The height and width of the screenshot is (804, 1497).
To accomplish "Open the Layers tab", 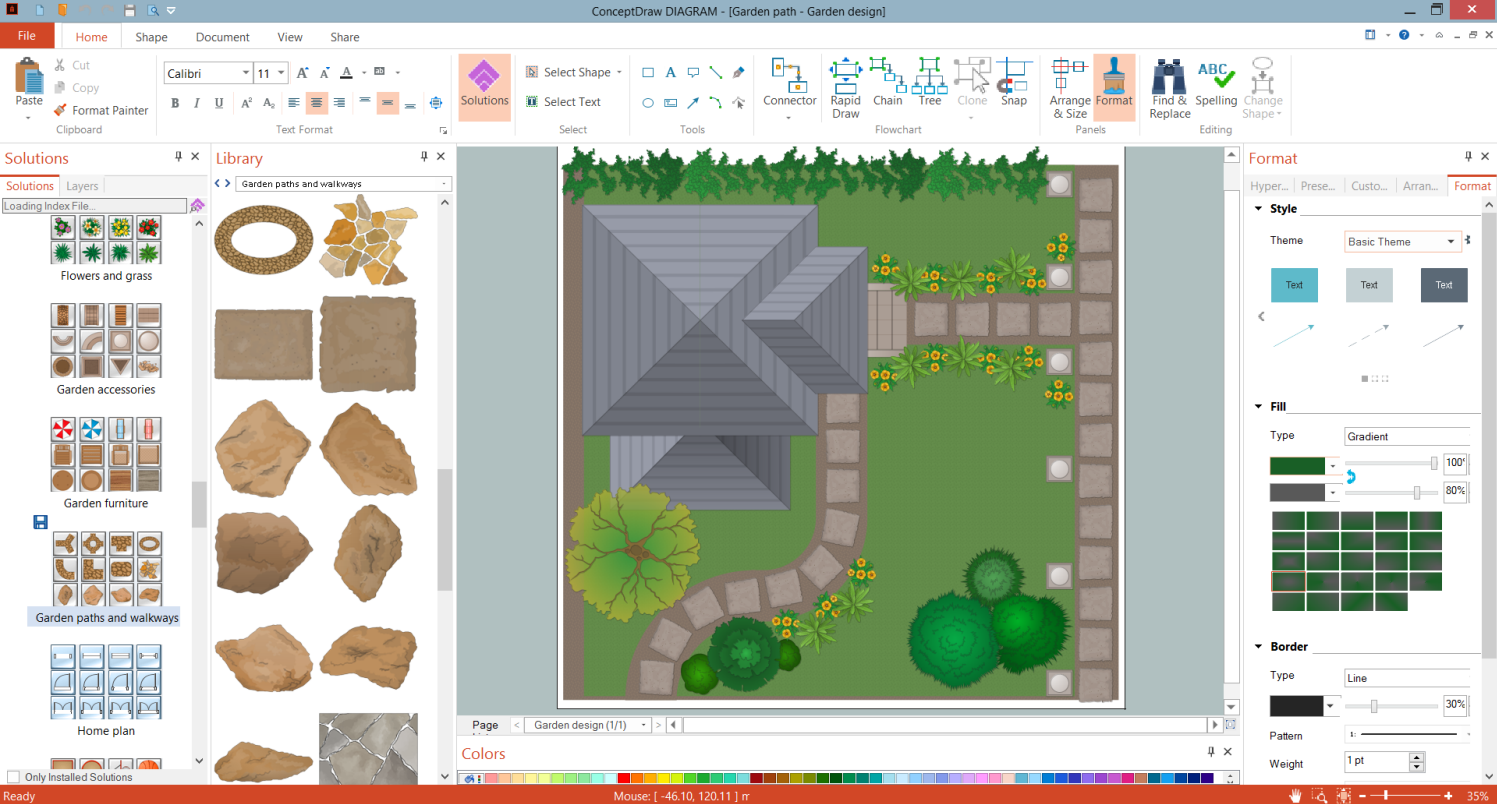I will tap(82, 186).
